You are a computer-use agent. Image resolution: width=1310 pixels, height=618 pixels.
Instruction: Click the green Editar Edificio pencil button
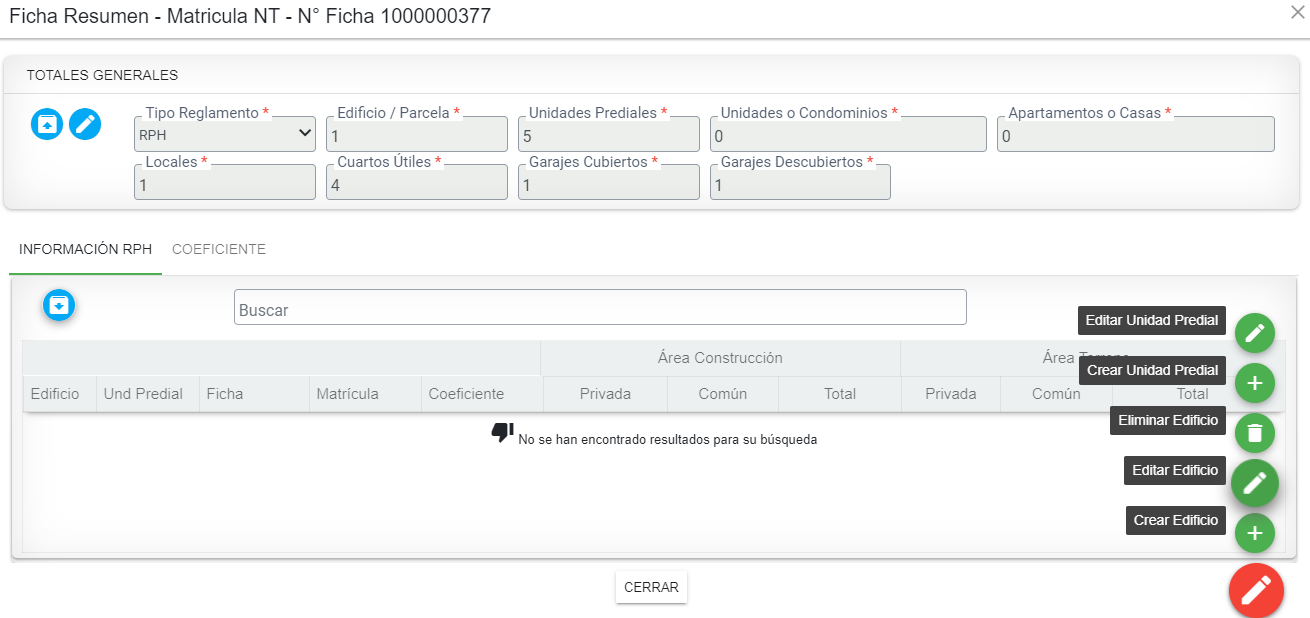(1254, 484)
